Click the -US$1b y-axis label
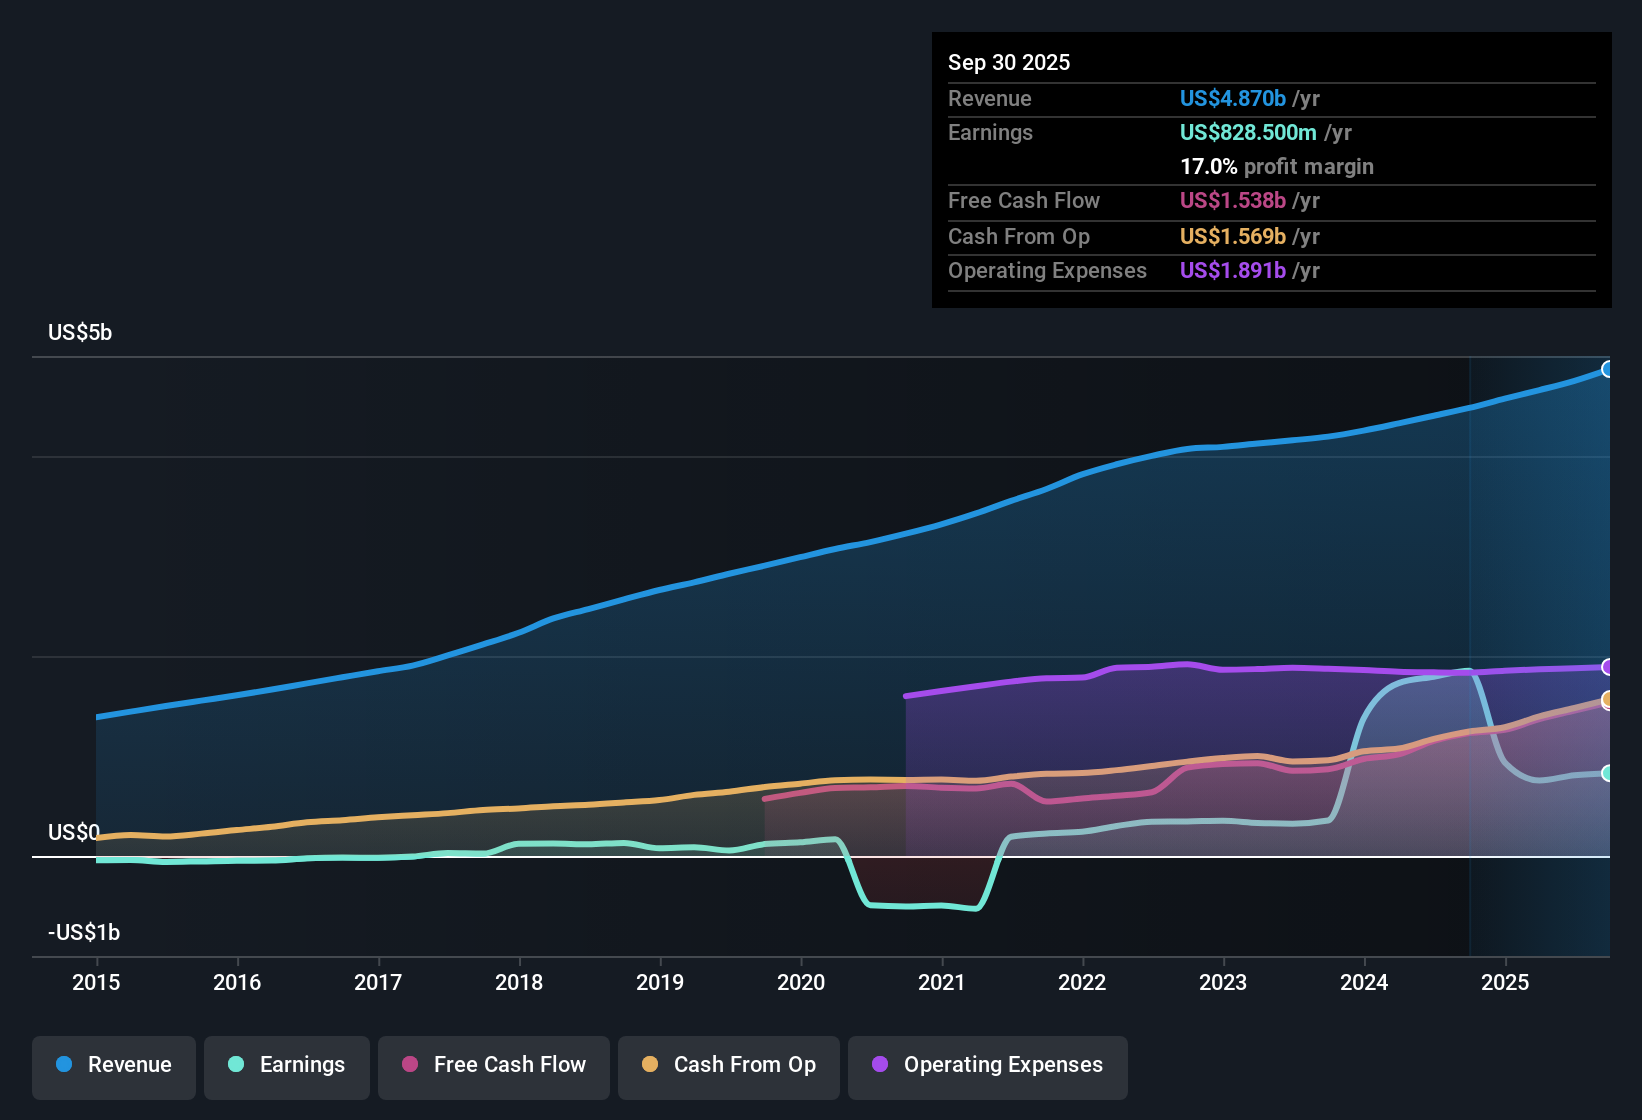 (x=84, y=932)
